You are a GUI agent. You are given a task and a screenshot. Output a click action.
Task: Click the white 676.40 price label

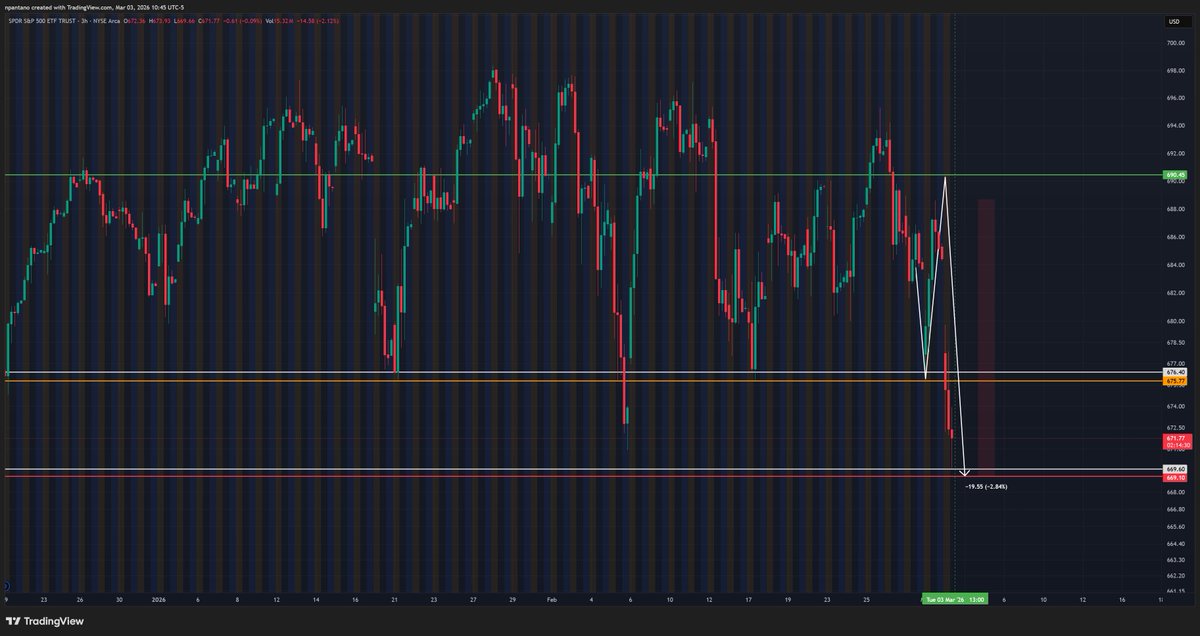(x=1175, y=373)
